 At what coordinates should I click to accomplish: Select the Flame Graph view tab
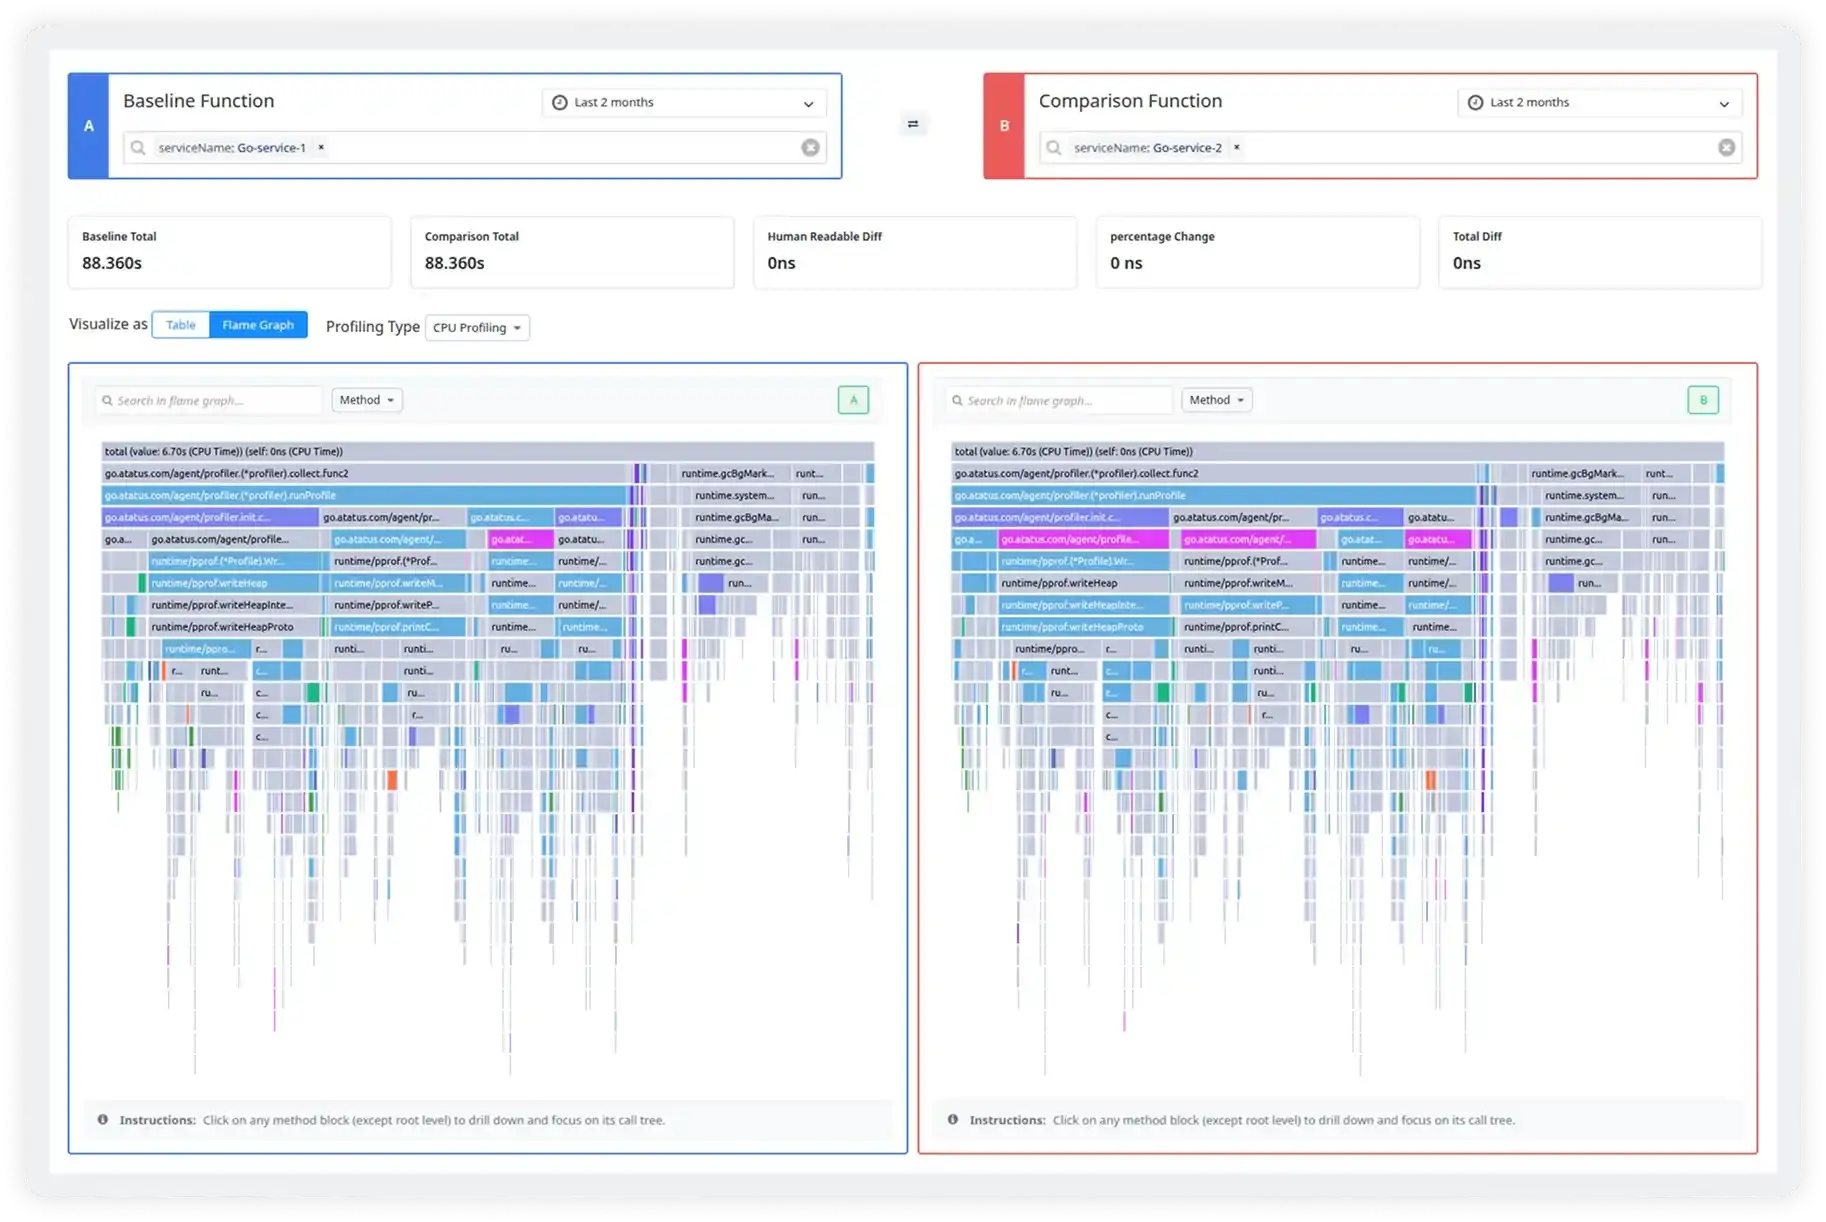pyautogui.click(x=258, y=325)
